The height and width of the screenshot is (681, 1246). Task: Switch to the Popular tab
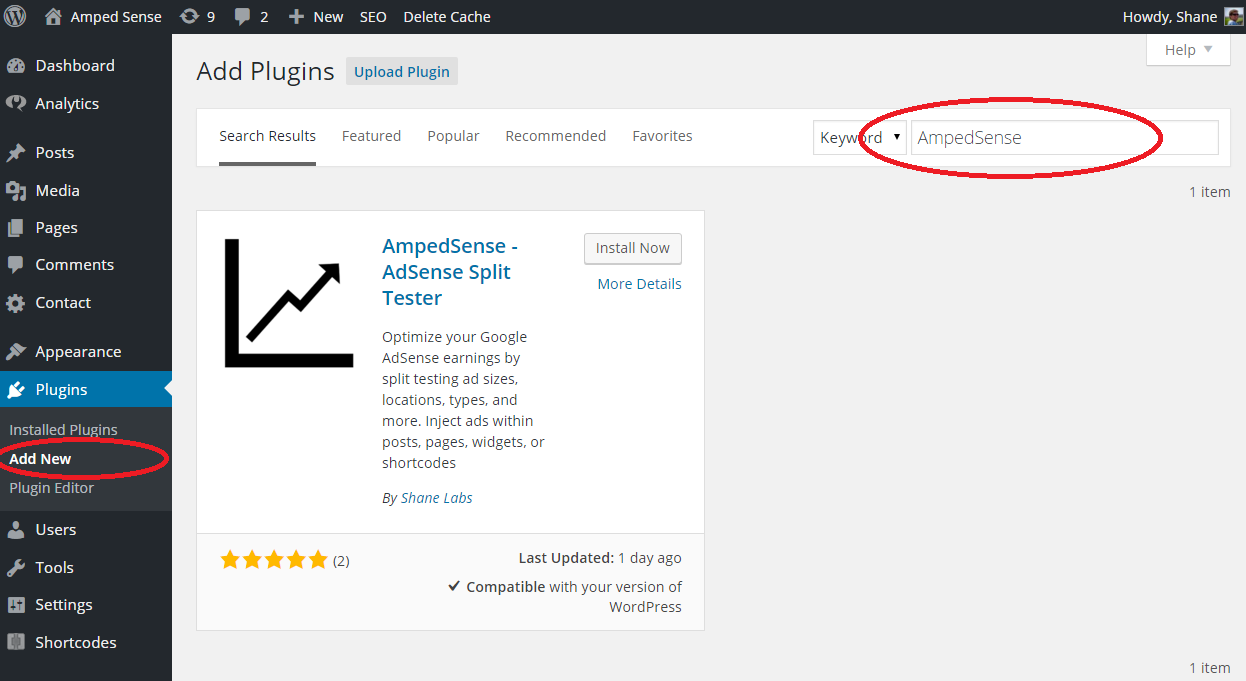coord(453,136)
